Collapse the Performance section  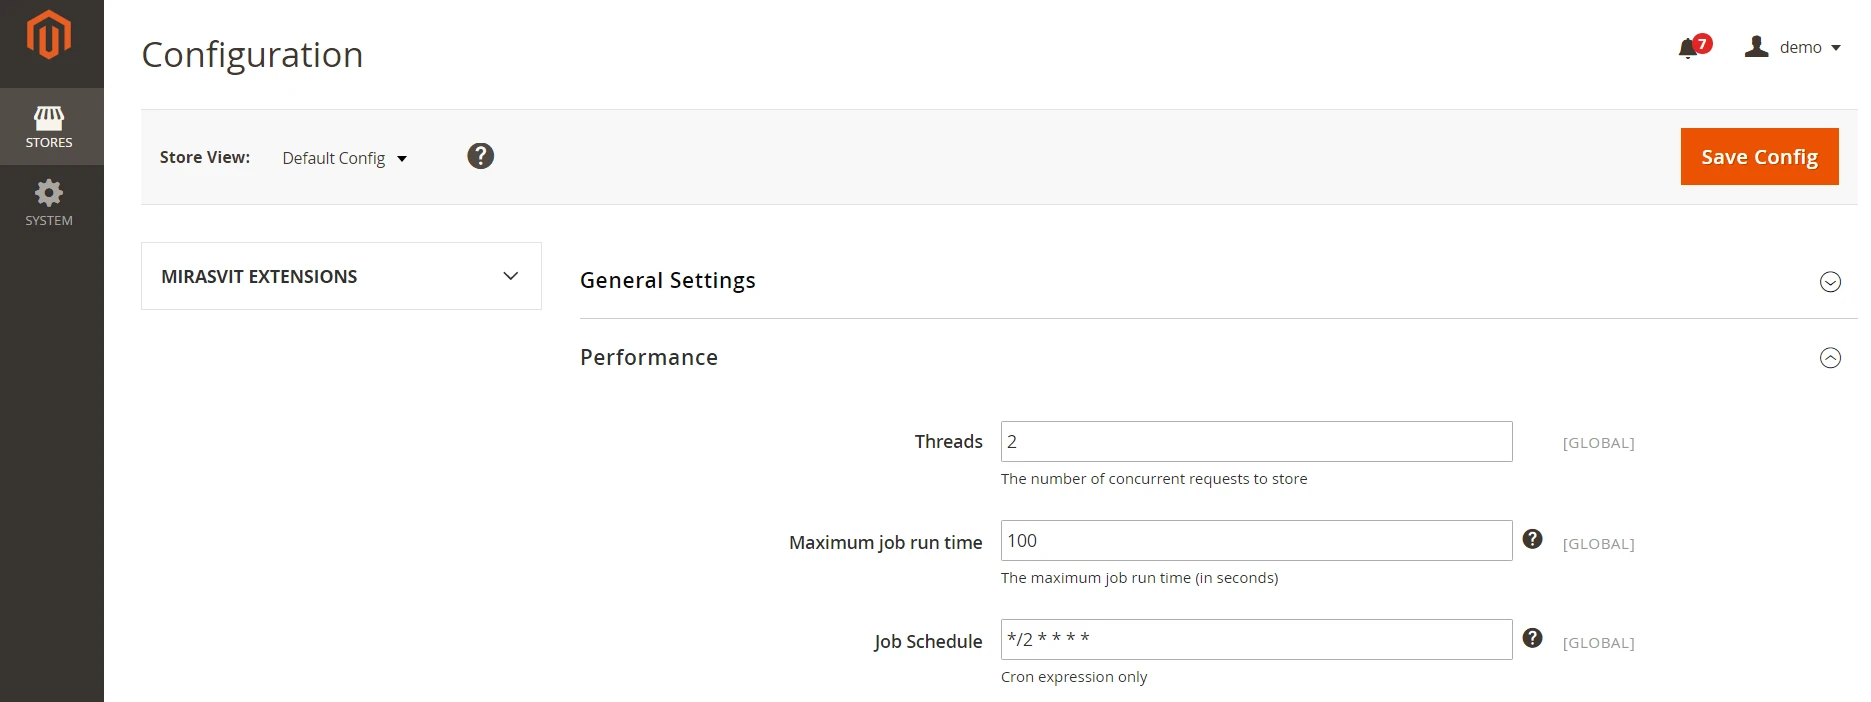tap(1831, 357)
